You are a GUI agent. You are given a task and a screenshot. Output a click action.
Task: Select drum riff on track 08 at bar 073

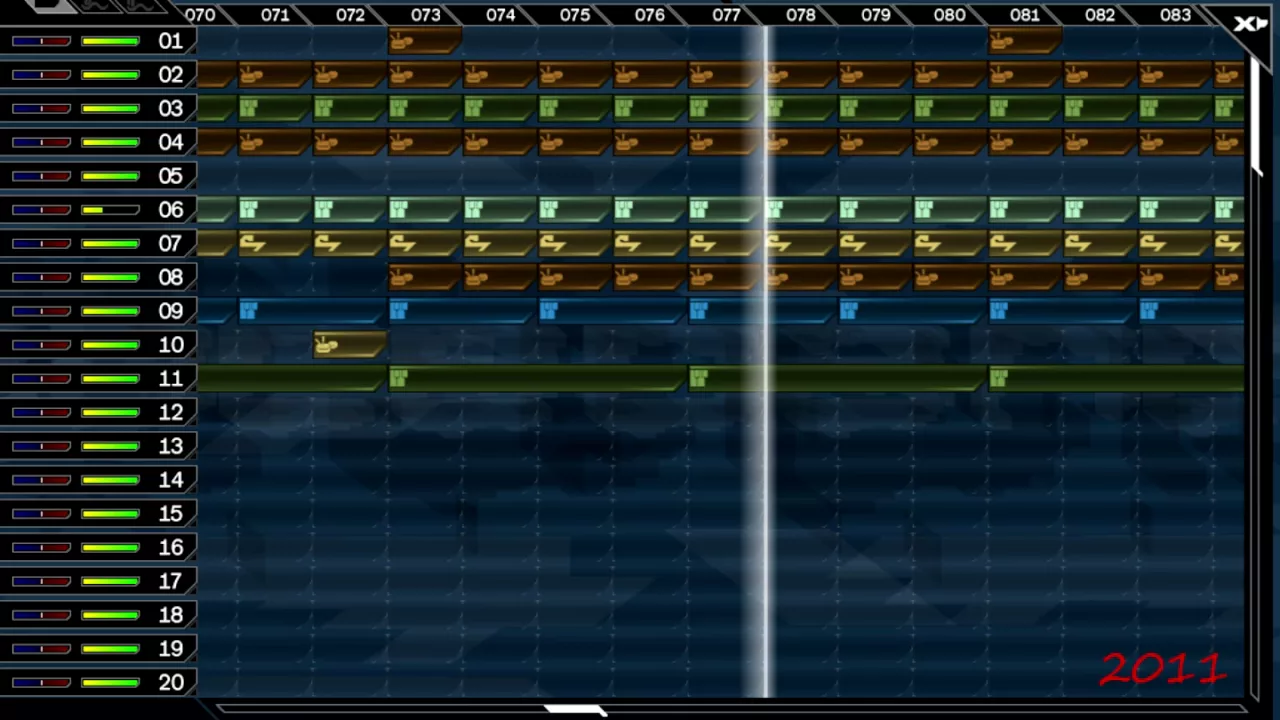coord(425,277)
